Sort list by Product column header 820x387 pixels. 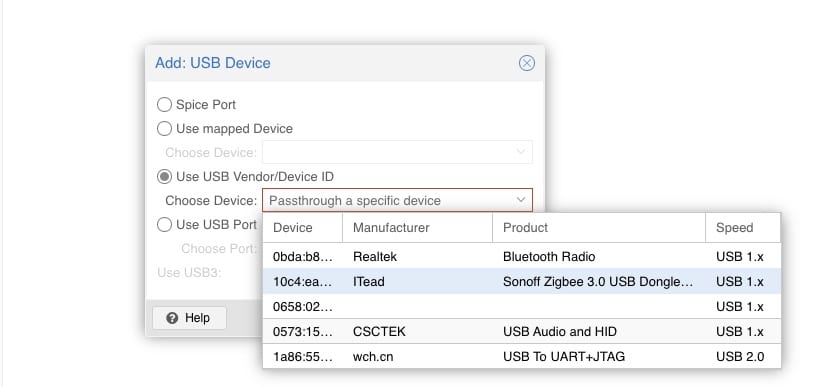(599, 227)
